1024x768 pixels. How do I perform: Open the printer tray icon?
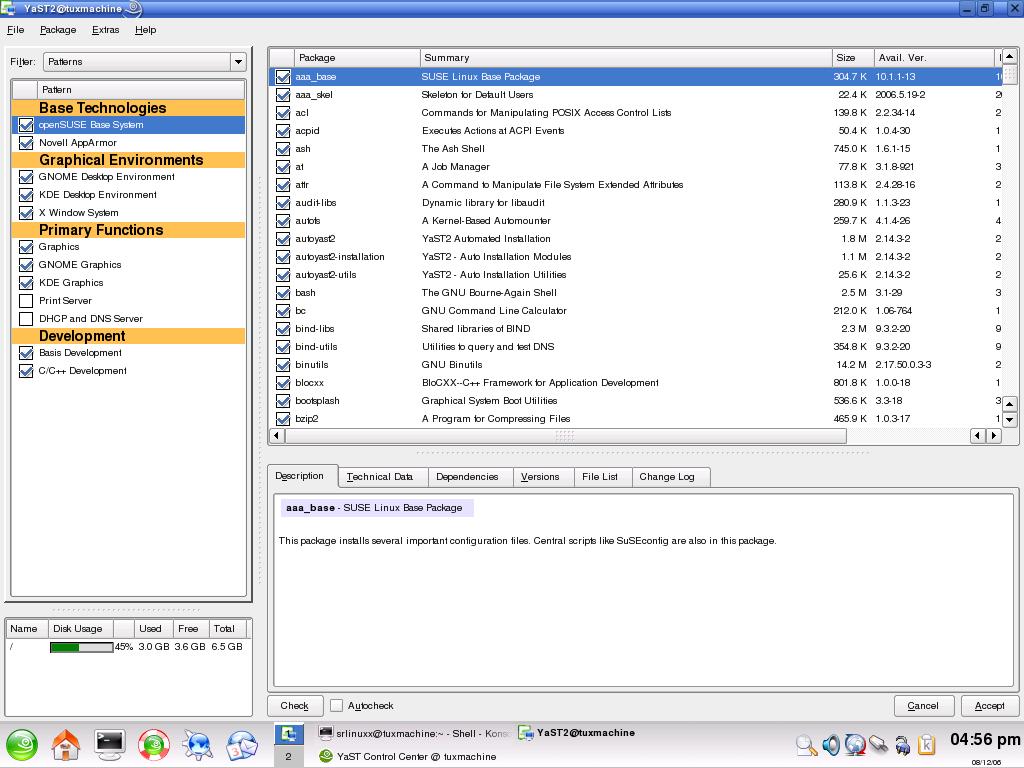click(x=903, y=744)
